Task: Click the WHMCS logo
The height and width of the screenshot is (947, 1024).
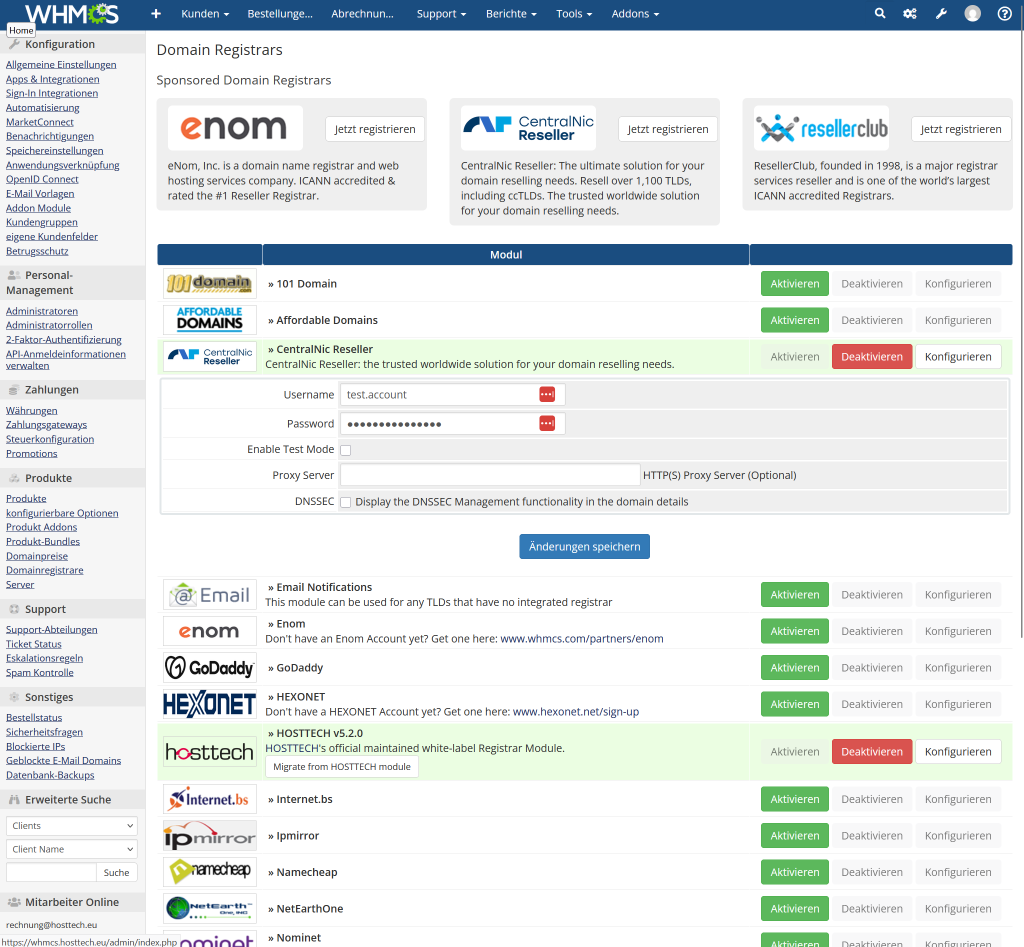Action: [72, 13]
